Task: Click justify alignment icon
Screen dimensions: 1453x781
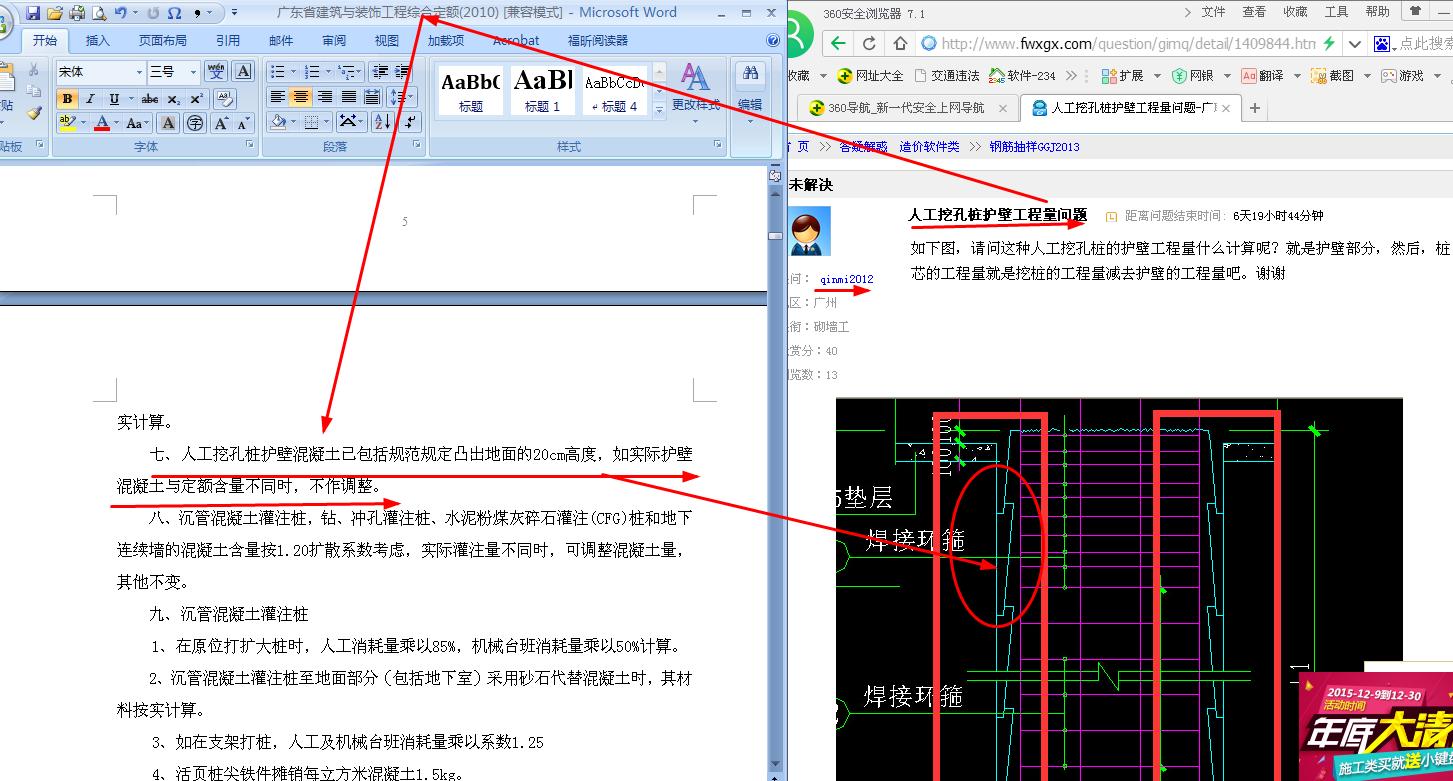Action: [x=349, y=97]
